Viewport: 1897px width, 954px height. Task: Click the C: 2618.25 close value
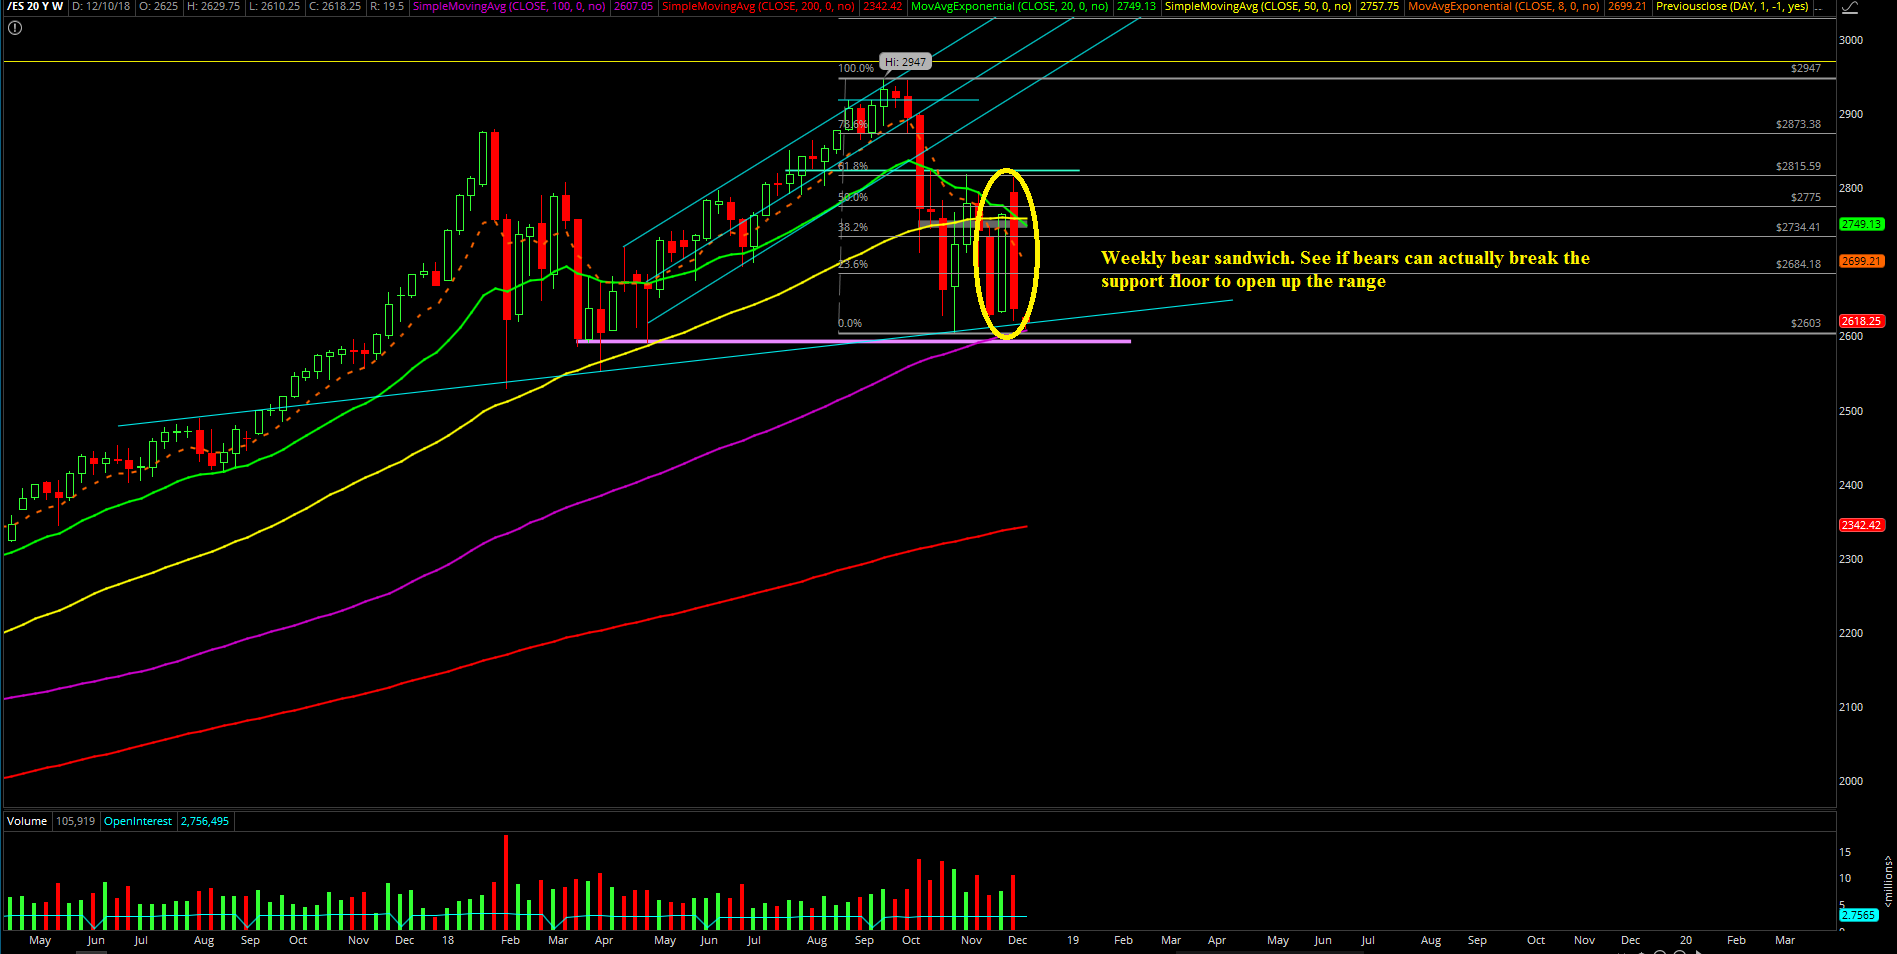pos(334,6)
